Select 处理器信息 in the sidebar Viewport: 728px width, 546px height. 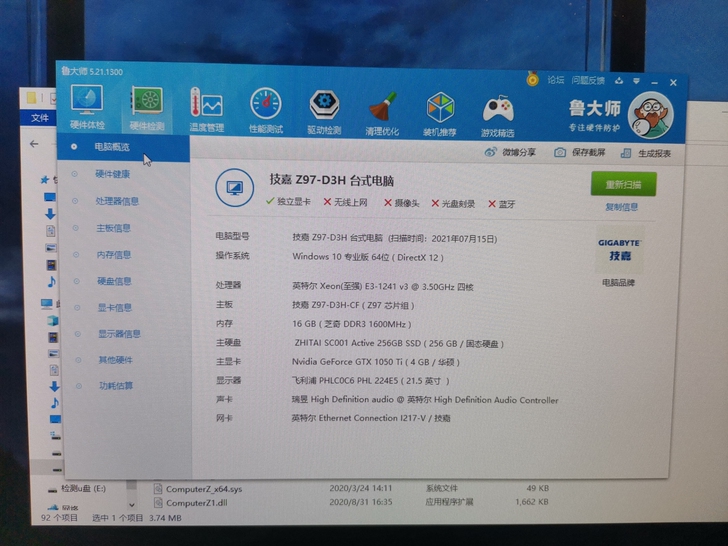click(117, 201)
